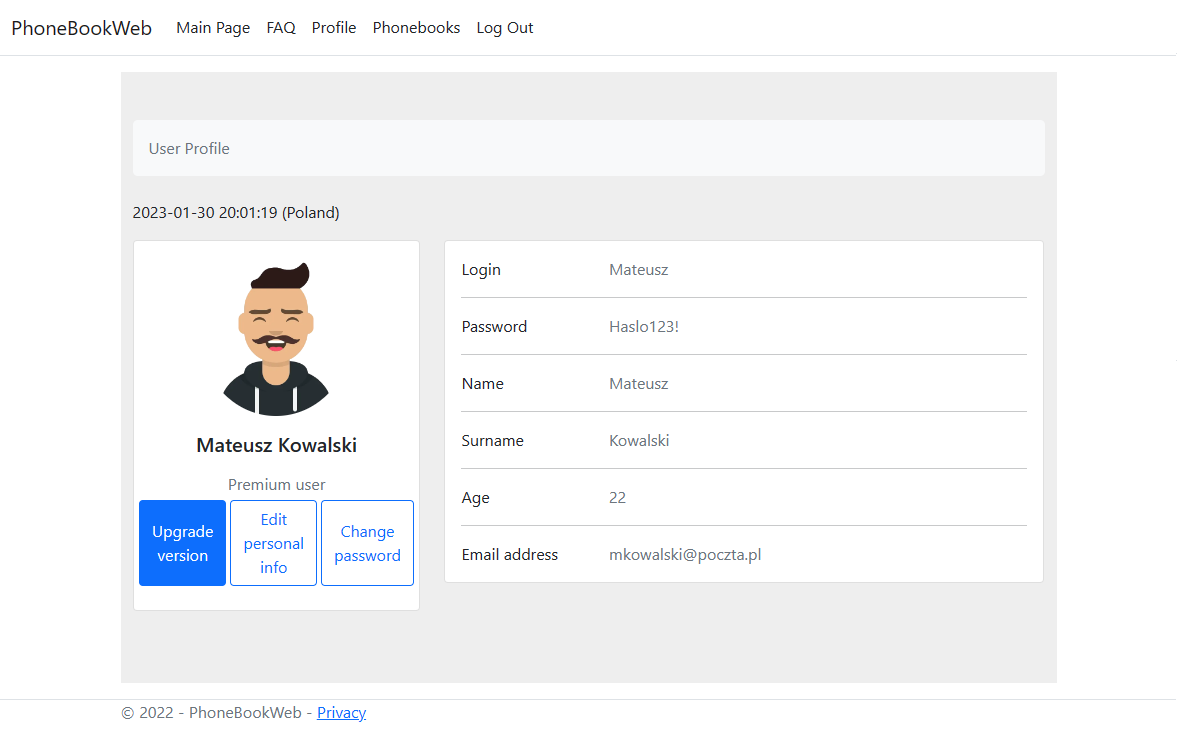The image size is (1177, 731).
Task: Open Edit personal info
Action: click(x=273, y=542)
